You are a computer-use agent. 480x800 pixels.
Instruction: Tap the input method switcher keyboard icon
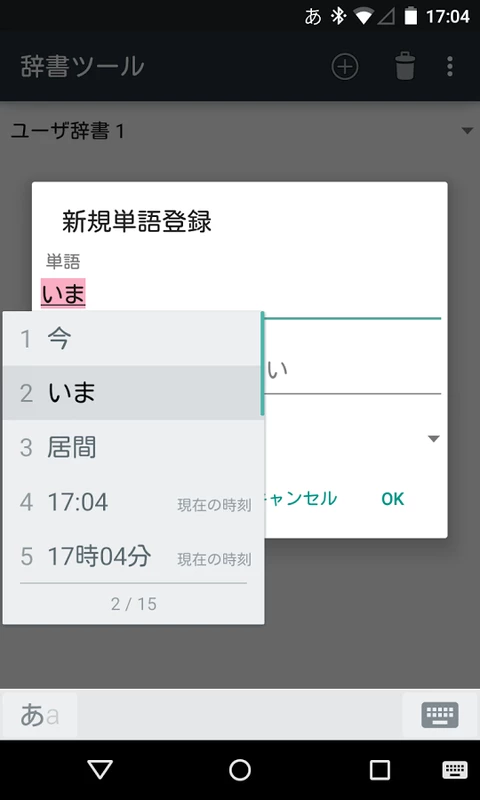point(454,770)
